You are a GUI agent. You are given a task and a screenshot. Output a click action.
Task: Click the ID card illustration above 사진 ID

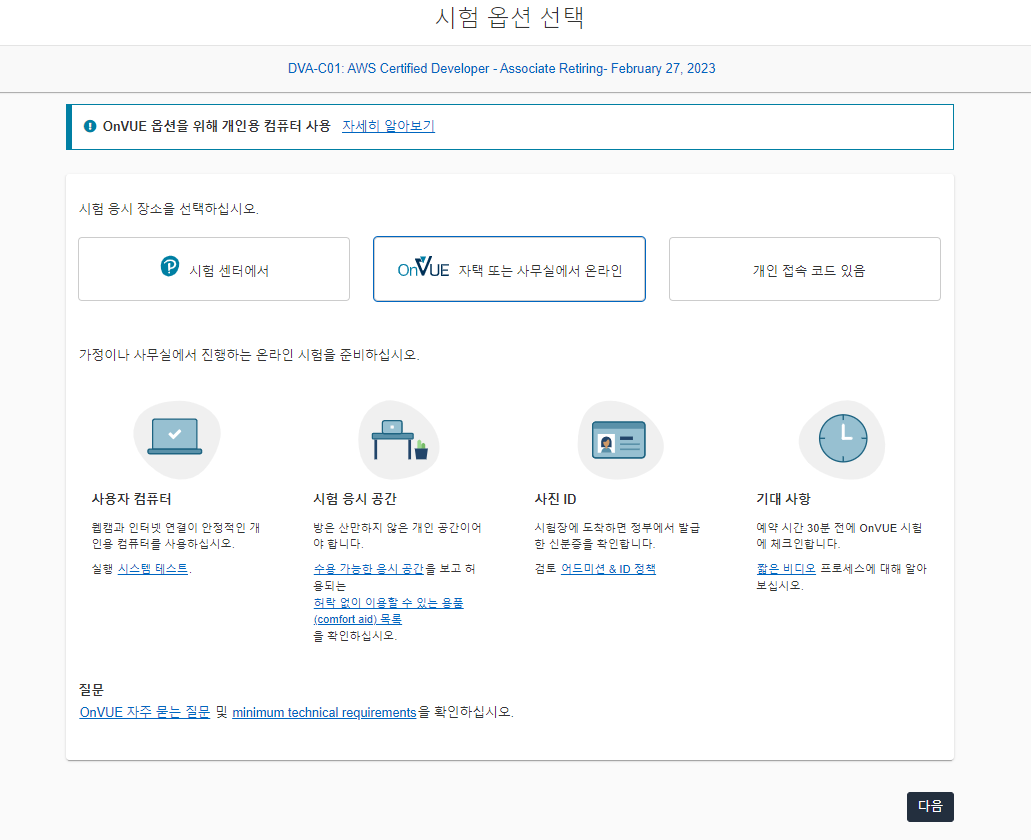[x=619, y=440]
